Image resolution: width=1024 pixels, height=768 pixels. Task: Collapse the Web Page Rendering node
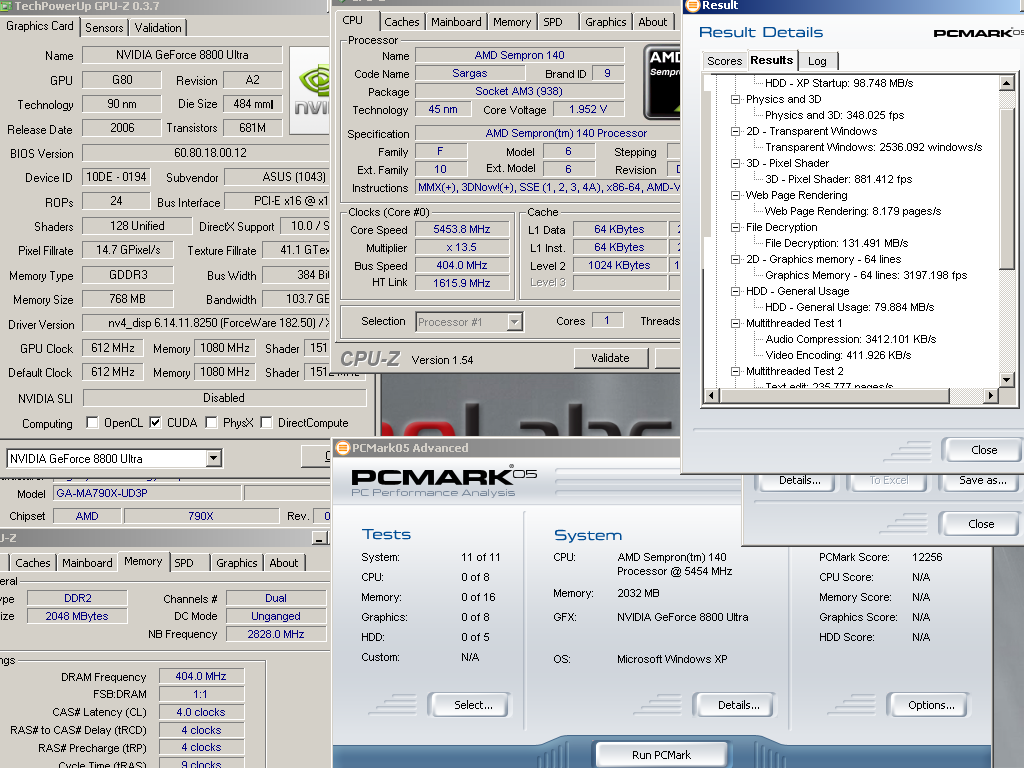pyautogui.click(x=735, y=195)
